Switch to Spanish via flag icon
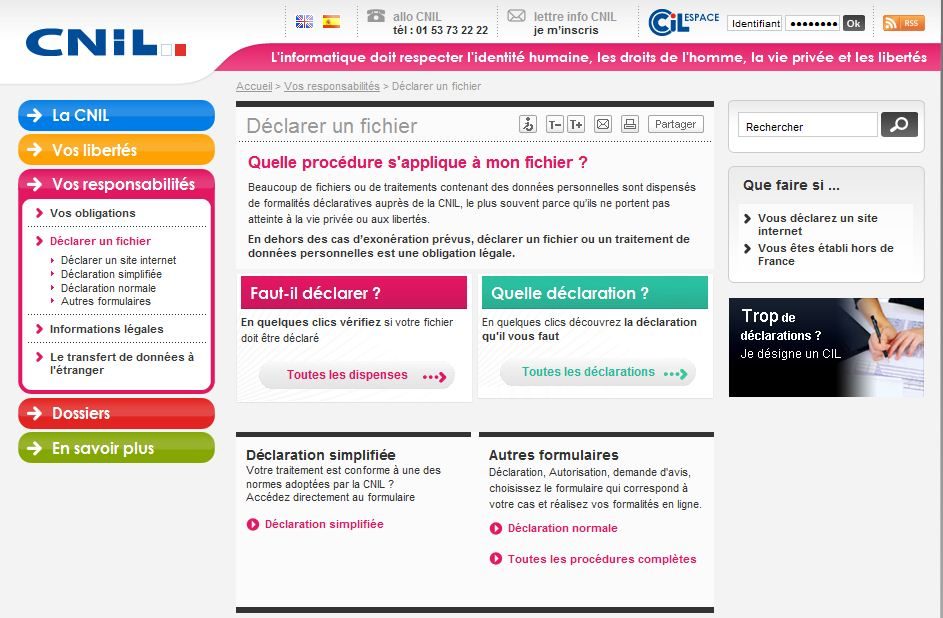 click(331, 21)
